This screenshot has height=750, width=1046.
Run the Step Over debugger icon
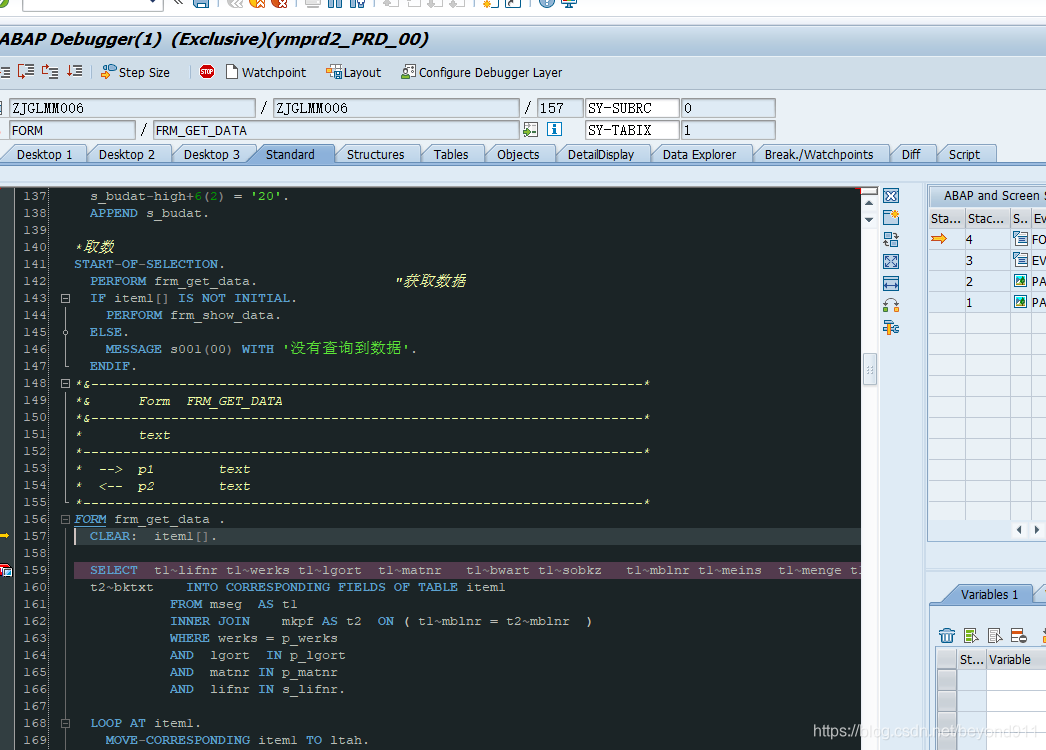pyautogui.click(x=26, y=71)
